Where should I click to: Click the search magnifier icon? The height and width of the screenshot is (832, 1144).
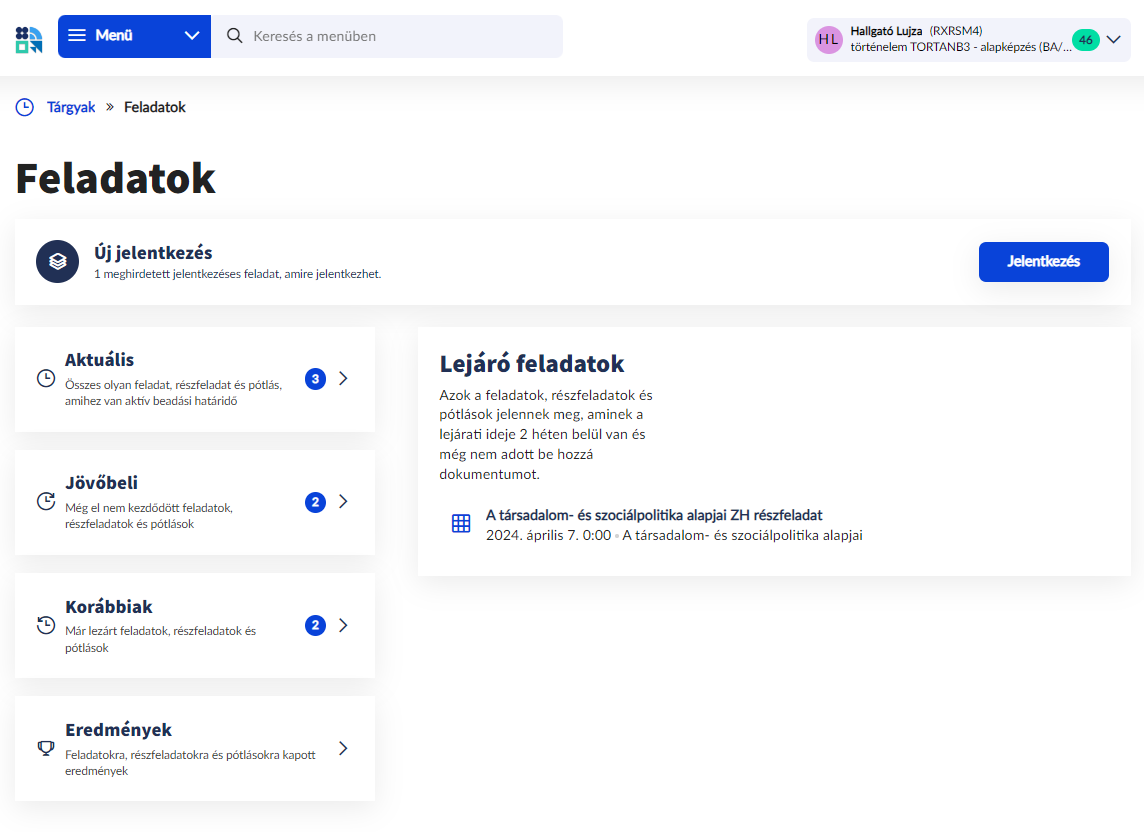234,36
